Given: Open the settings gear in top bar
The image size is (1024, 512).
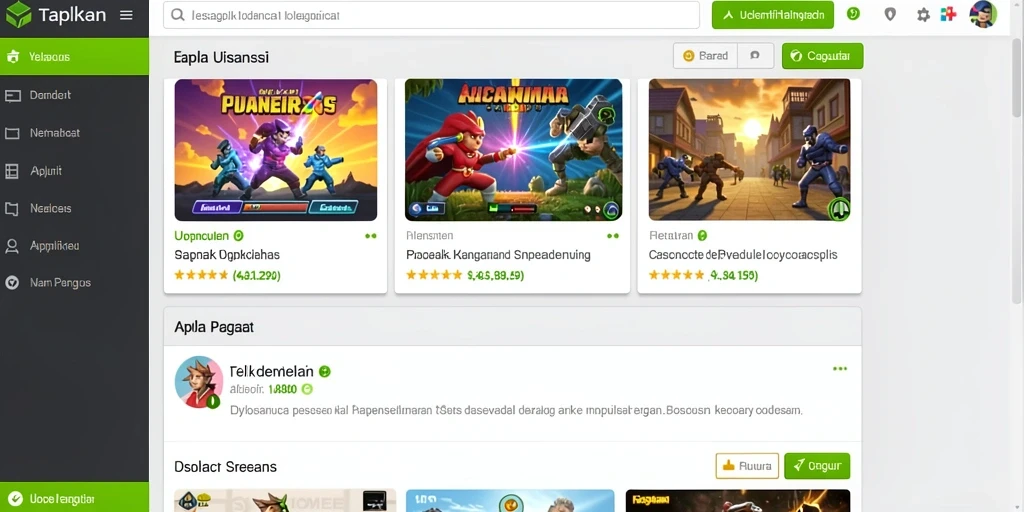Looking at the screenshot, I should point(923,14).
